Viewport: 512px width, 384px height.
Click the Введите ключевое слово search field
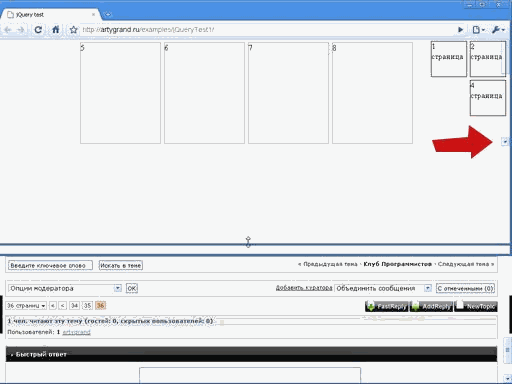[50, 265]
